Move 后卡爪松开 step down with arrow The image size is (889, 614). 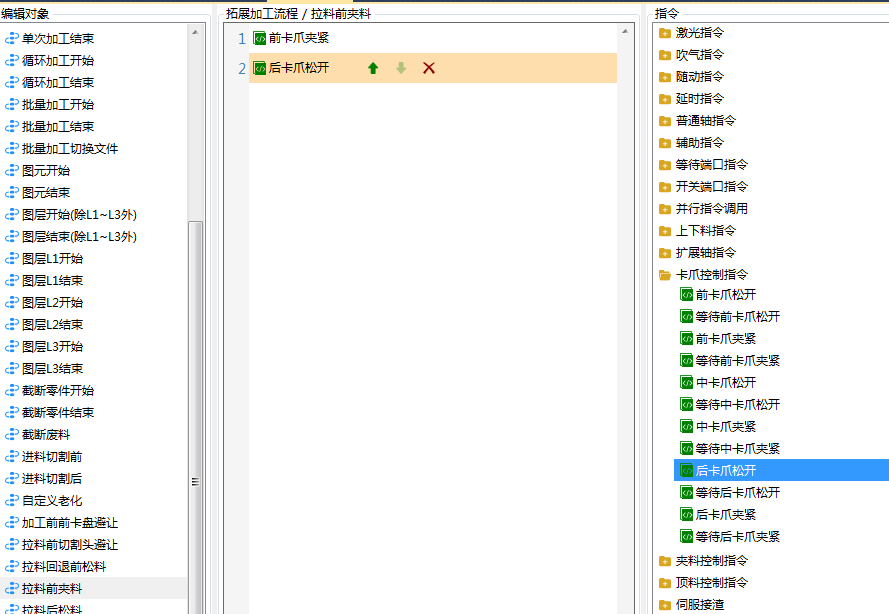(401, 68)
